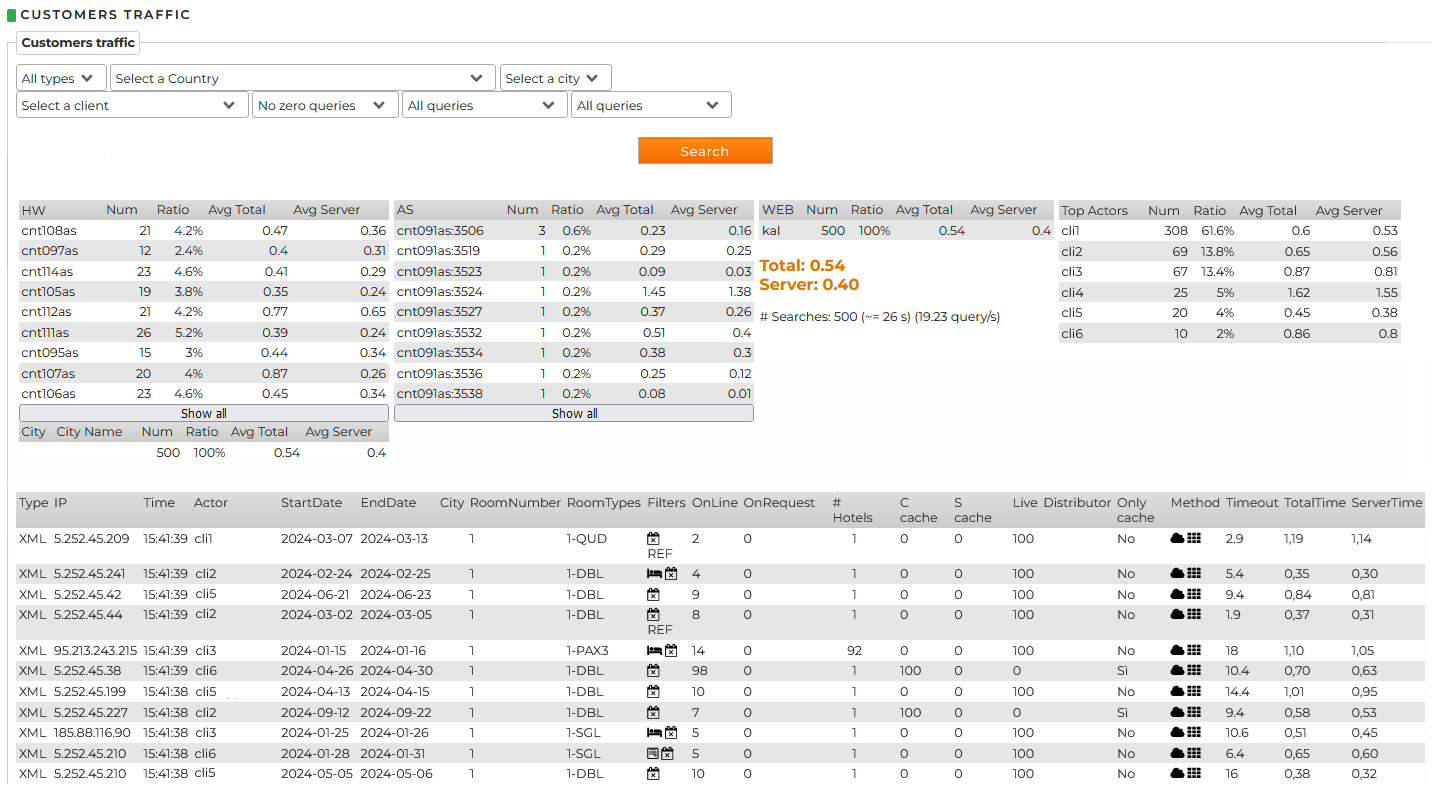Viewport: 1456px width, 810px height.
Task: Click grid method icon in 185.88.116.90 row
Action: 1194,732
